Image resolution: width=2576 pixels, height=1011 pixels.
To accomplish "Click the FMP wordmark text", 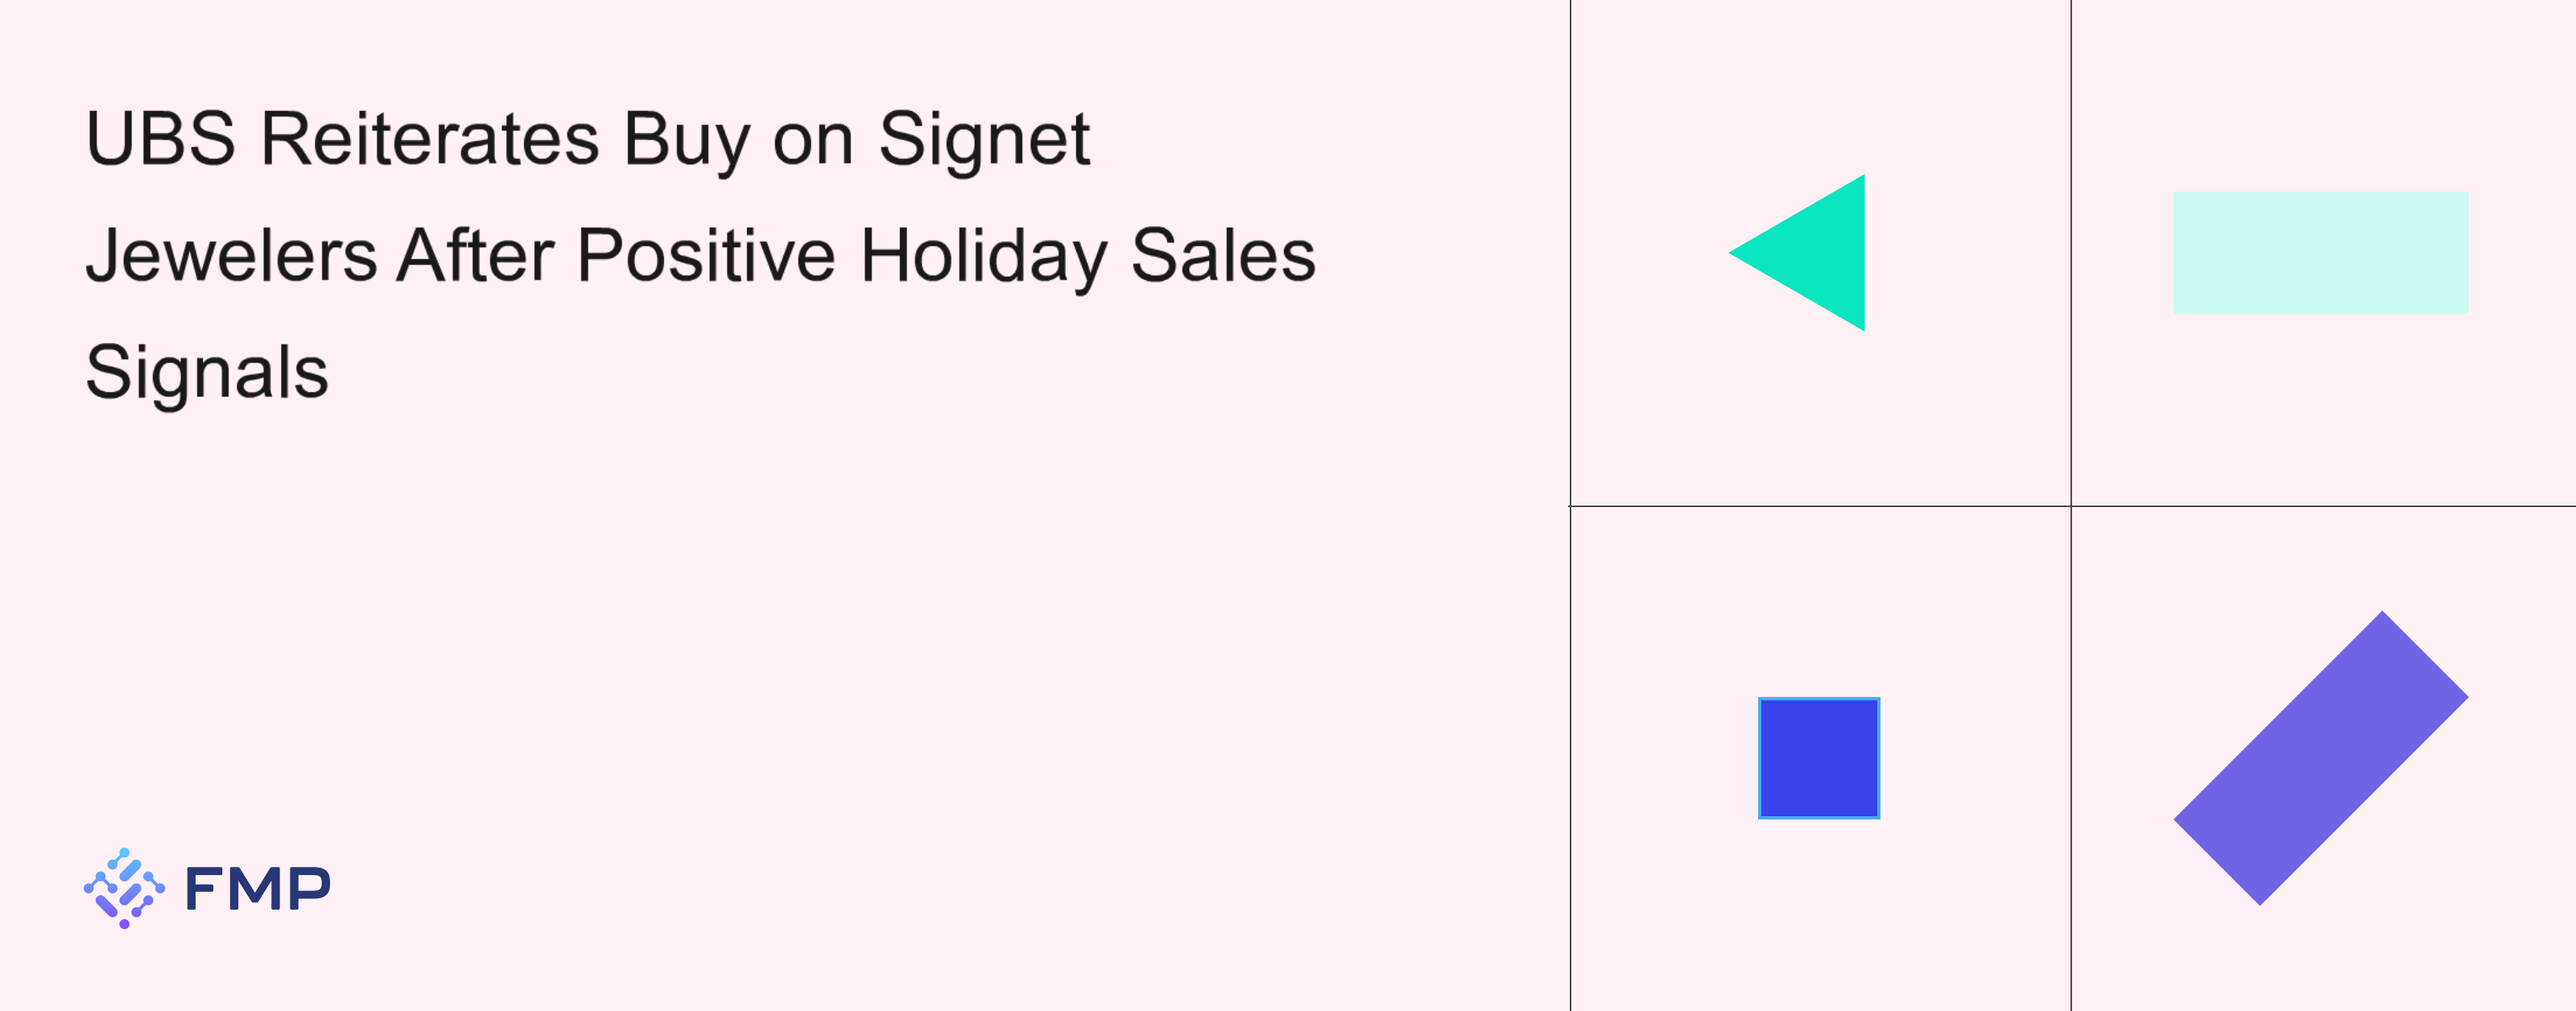I will (x=258, y=888).
